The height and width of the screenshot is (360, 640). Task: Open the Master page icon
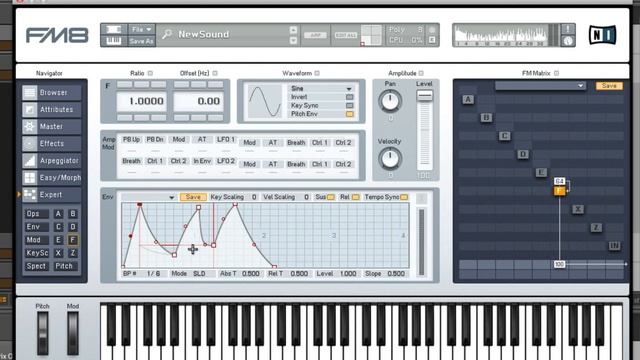(x=29, y=127)
